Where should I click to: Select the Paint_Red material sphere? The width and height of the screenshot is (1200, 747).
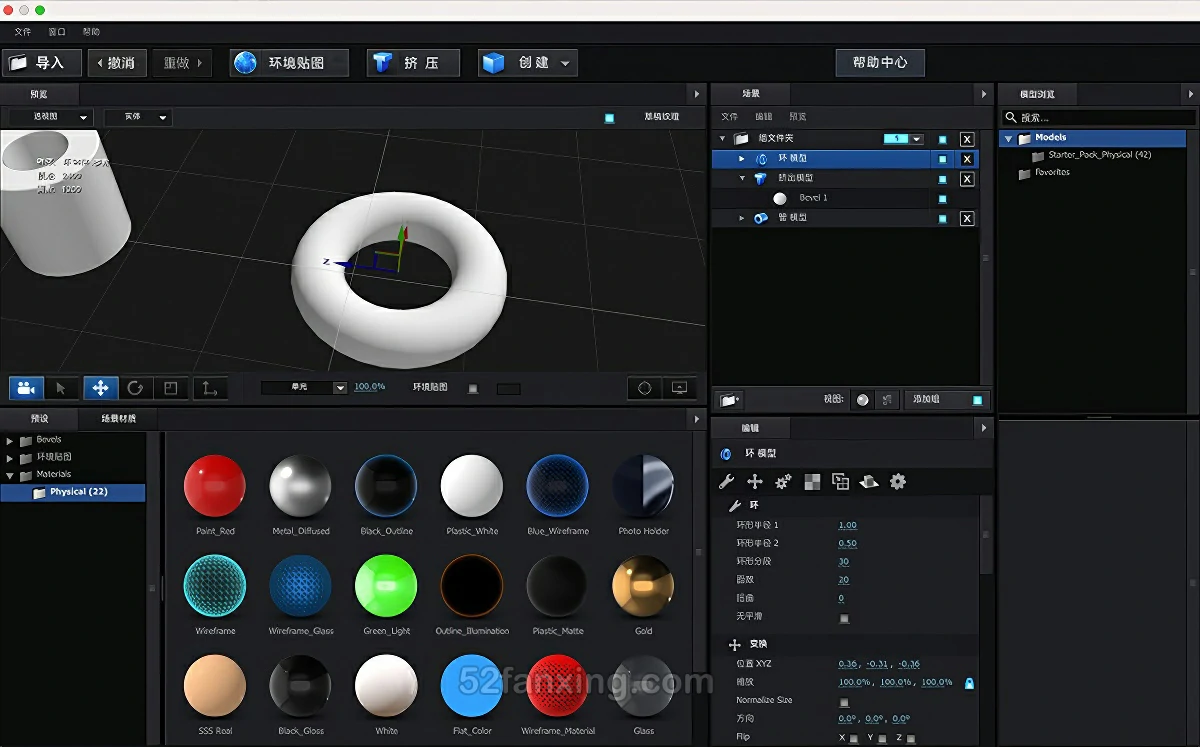215,485
